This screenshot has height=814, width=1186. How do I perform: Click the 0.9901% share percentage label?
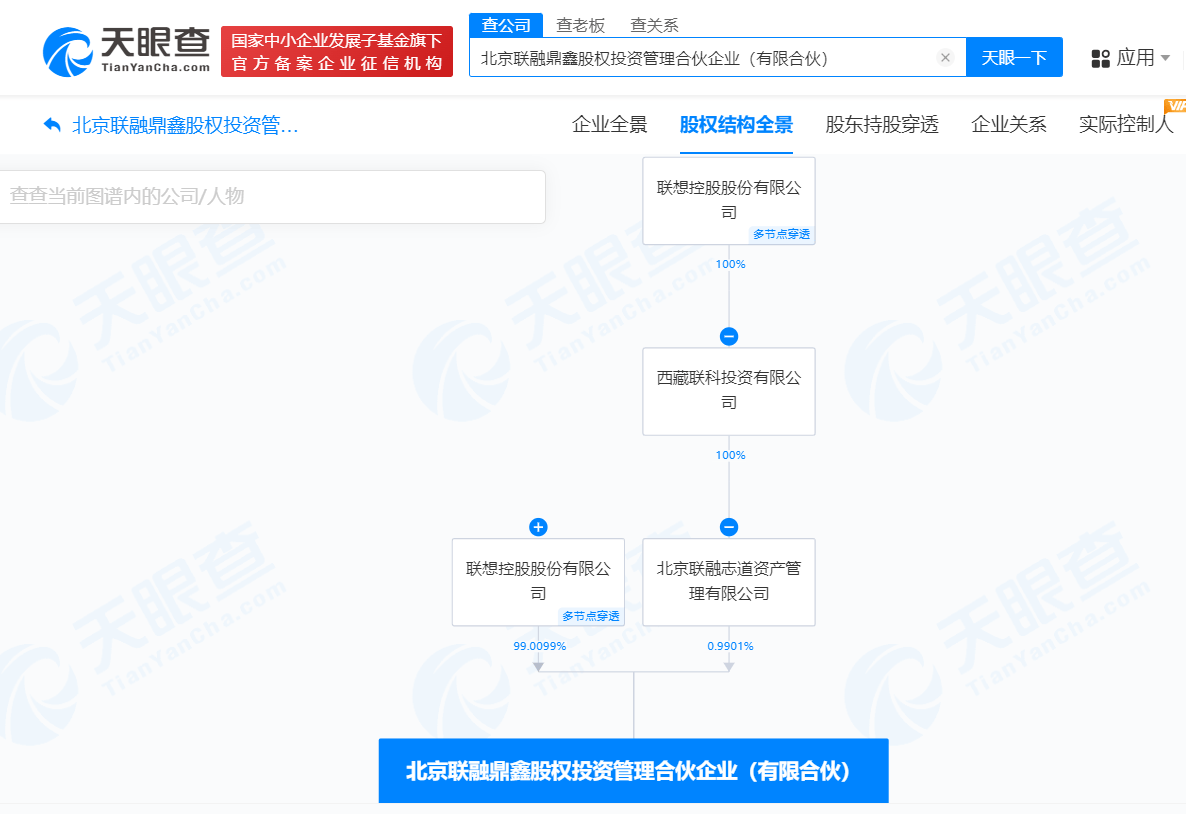click(x=730, y=646)
